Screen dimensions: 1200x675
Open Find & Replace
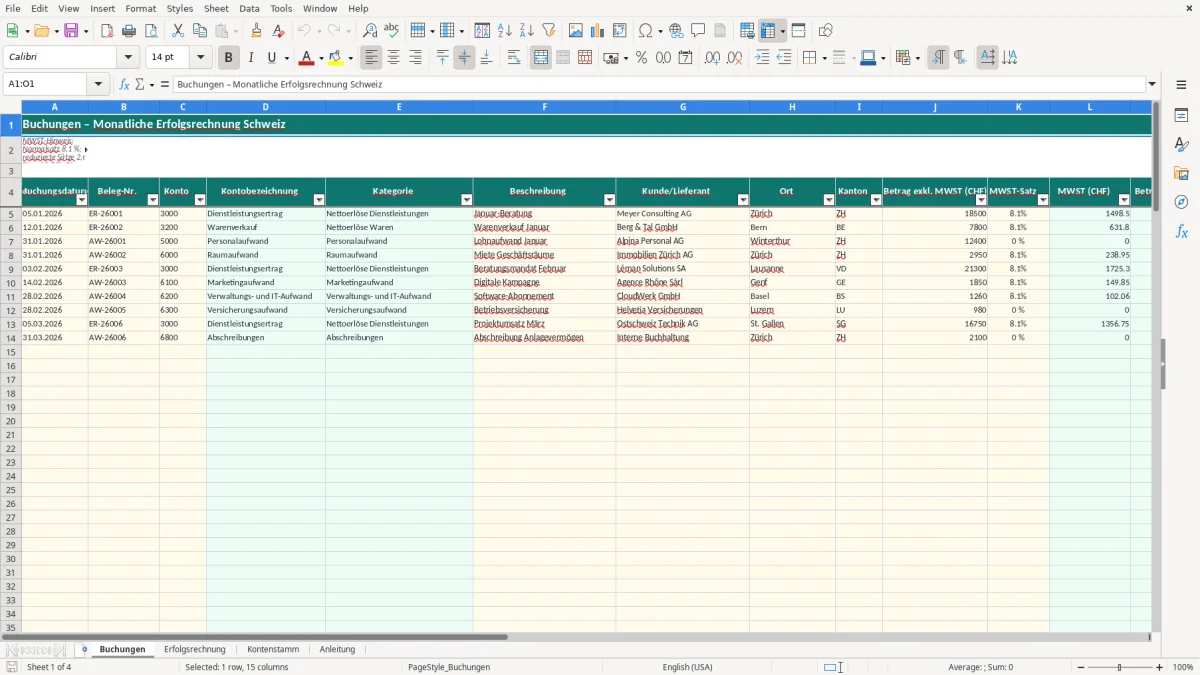coord(370,31)
